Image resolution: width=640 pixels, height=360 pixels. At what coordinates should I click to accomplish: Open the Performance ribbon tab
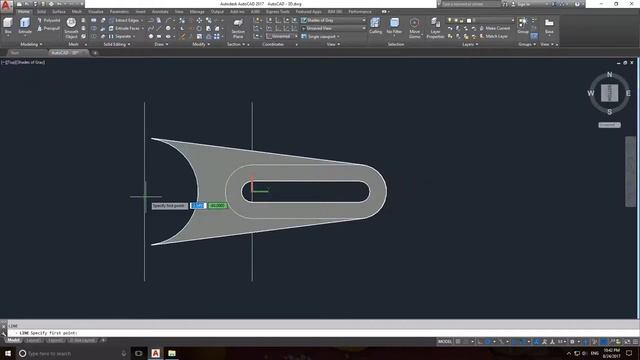[x=360, y=11]
